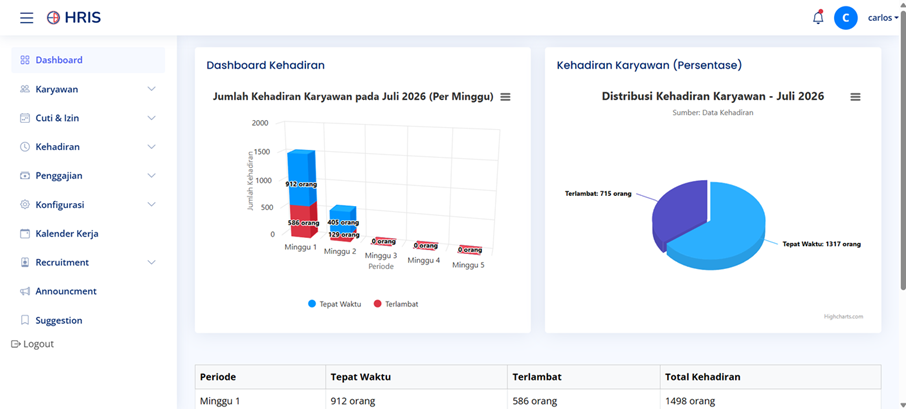Click the Cuti & Izin icon
Viewport: 906px width, 409px height.
click(24, 118)
